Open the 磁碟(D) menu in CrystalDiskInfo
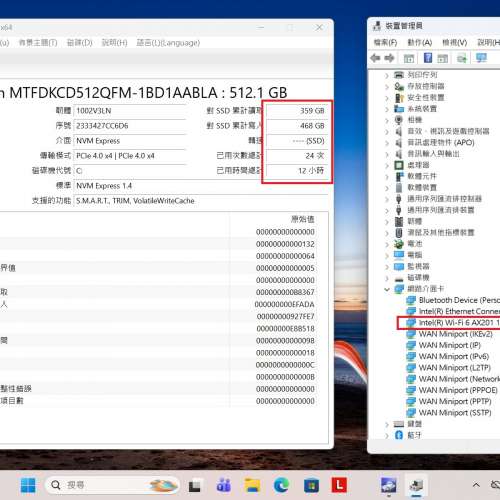Viewport: 500px width, 500px height. pyautogui.click(x=79, y=43)
